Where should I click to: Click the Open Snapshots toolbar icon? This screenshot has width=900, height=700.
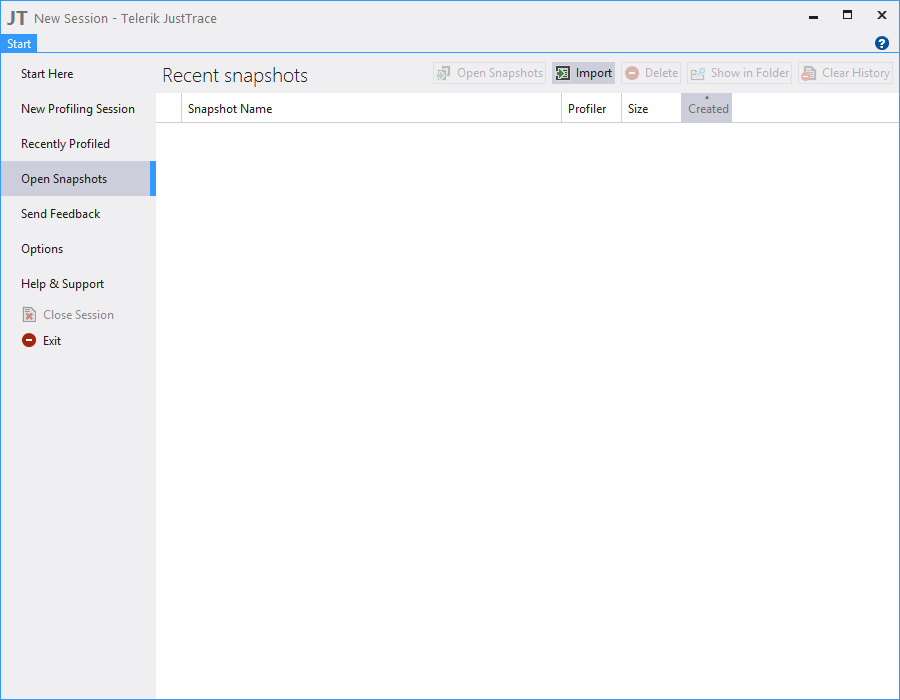pyautogui.click(x=443, y=73)
